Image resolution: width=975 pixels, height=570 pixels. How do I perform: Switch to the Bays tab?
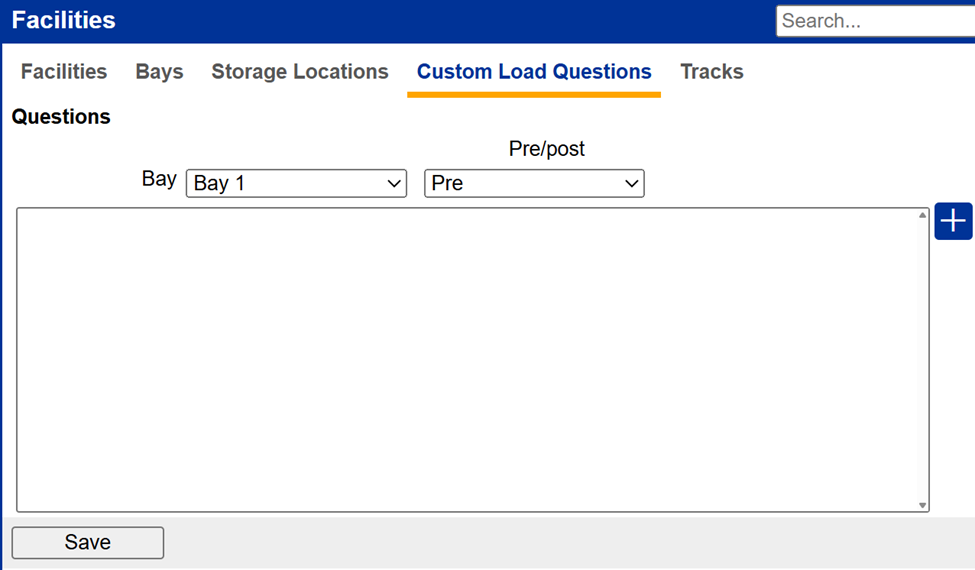[159, 71]
